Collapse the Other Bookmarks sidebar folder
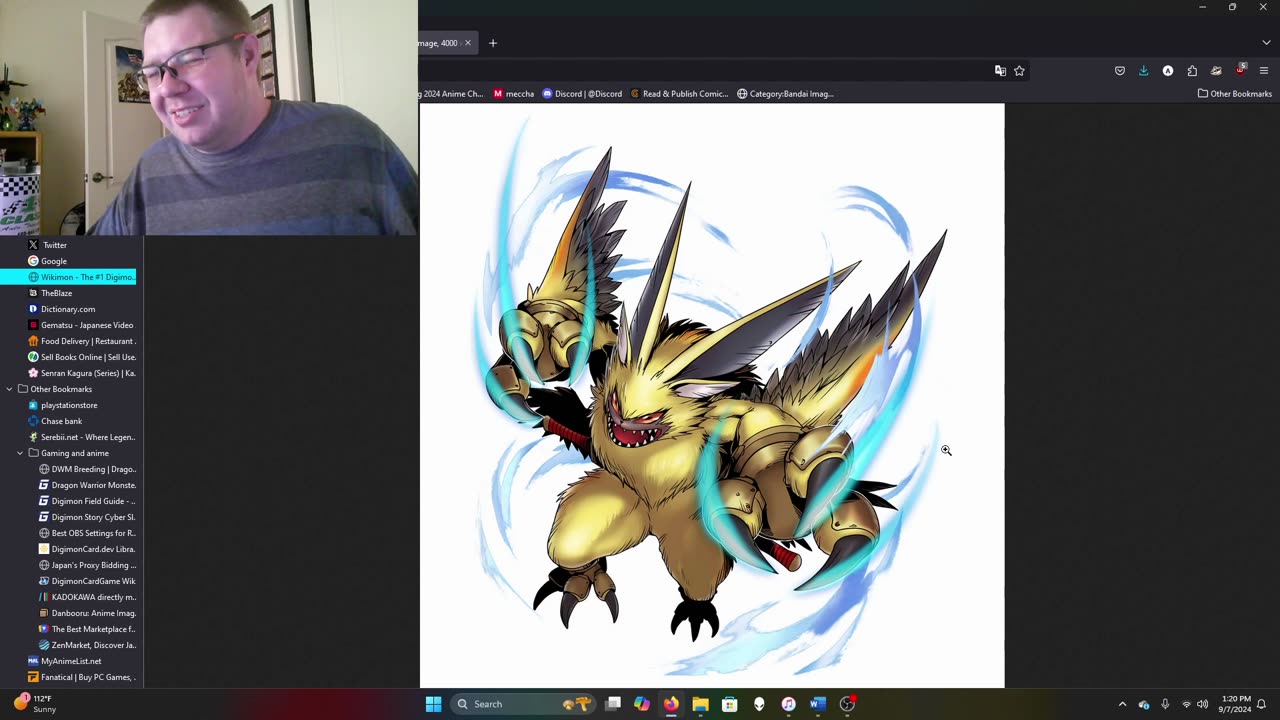 click(9, 389)
